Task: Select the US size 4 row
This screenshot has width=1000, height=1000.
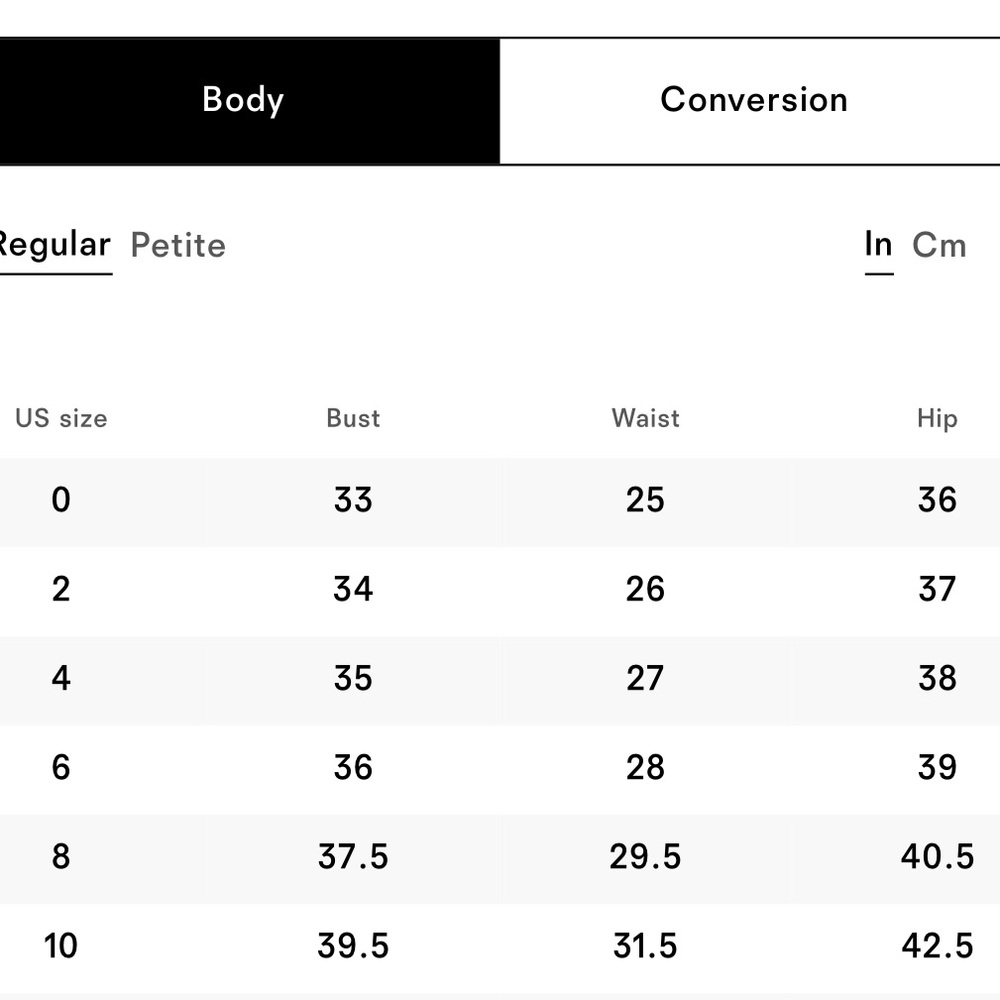Action: click(500, 680)
